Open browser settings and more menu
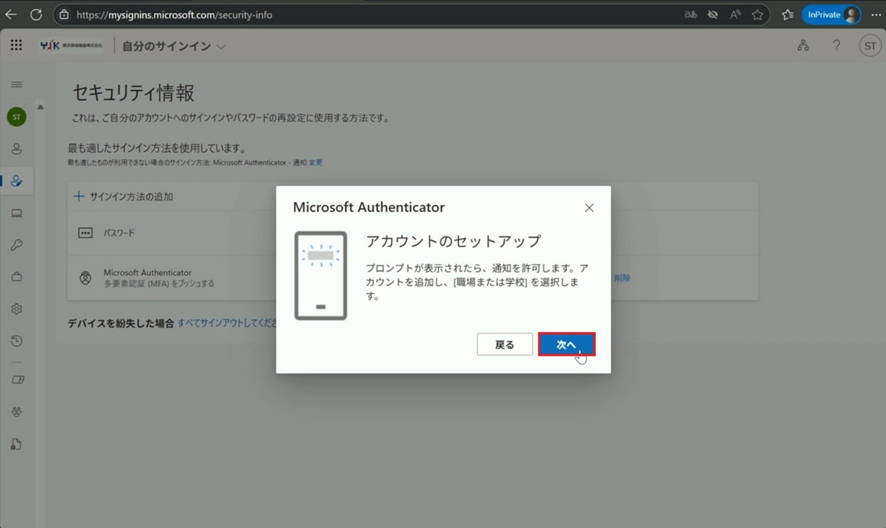The width and height of the screenshot is (886, 528). (x=875, y=15)
